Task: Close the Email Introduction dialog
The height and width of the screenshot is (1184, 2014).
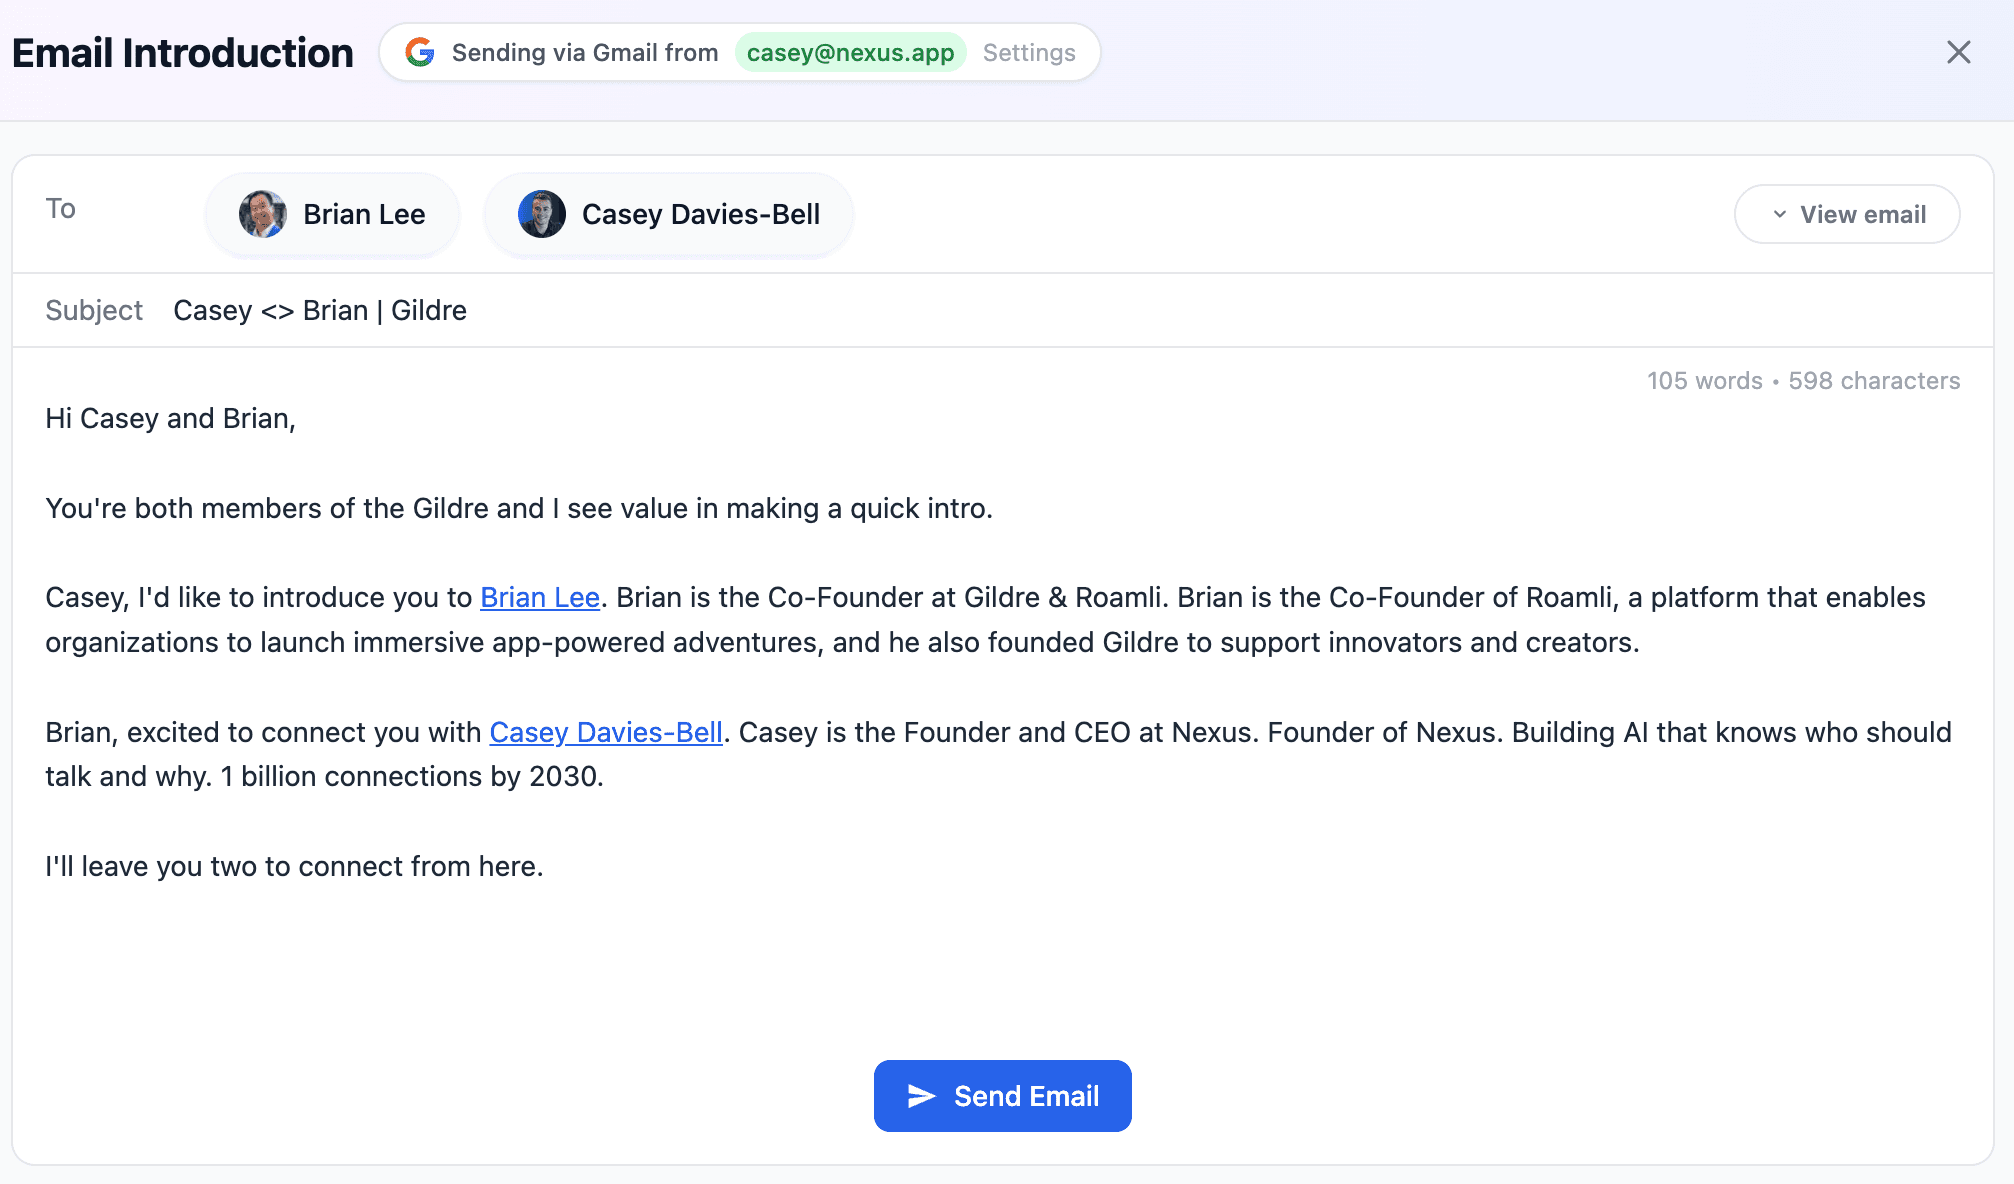Action: click(1958, 52)
